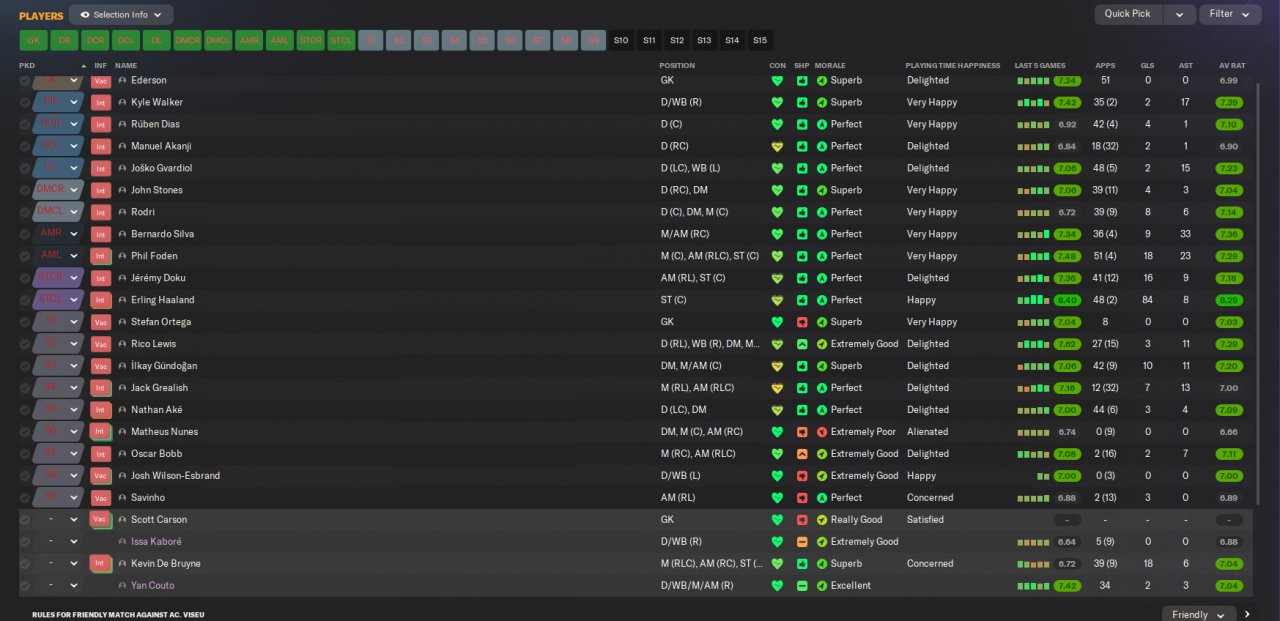Sort by the MORALE column header
The height and width of the screenshot is (621, 1280).
coord(830,65)
